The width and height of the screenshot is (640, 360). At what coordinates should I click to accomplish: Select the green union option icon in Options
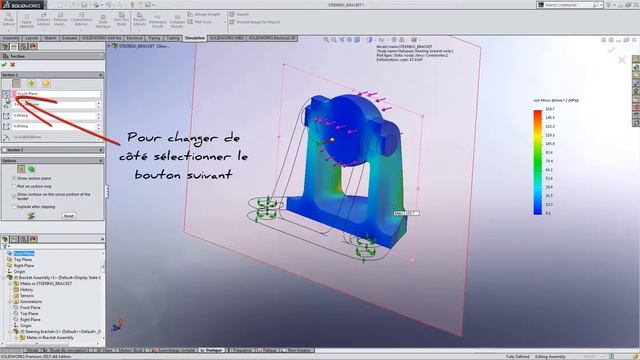point(31,169)
